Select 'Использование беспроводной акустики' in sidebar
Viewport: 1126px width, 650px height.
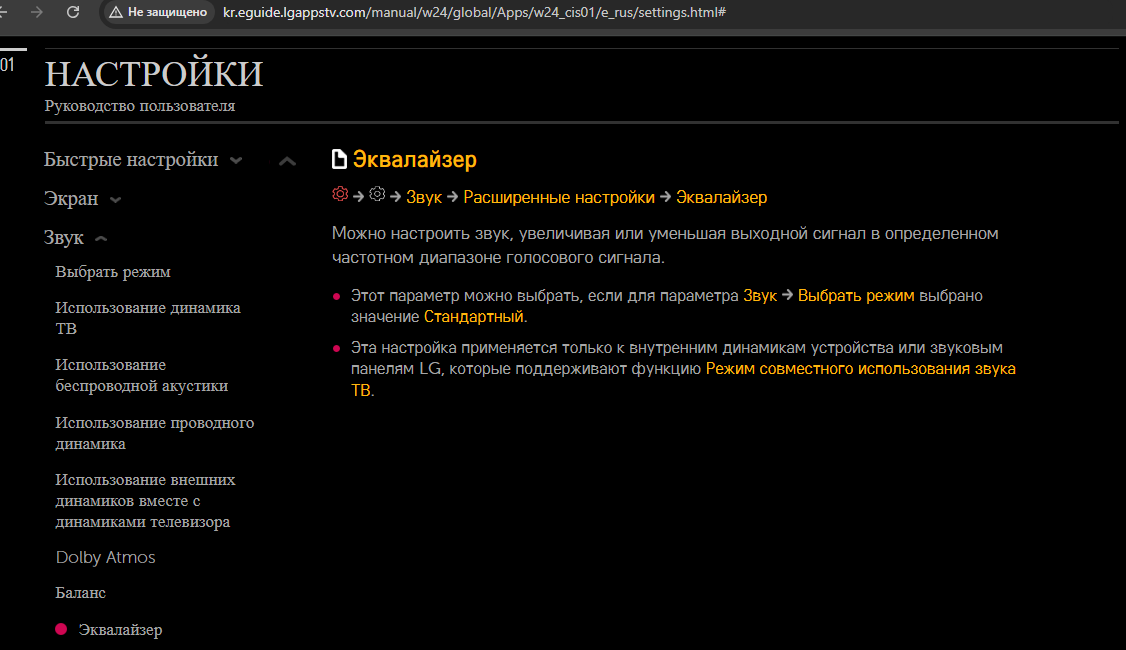pyautogui.click(x=142, y=375)
